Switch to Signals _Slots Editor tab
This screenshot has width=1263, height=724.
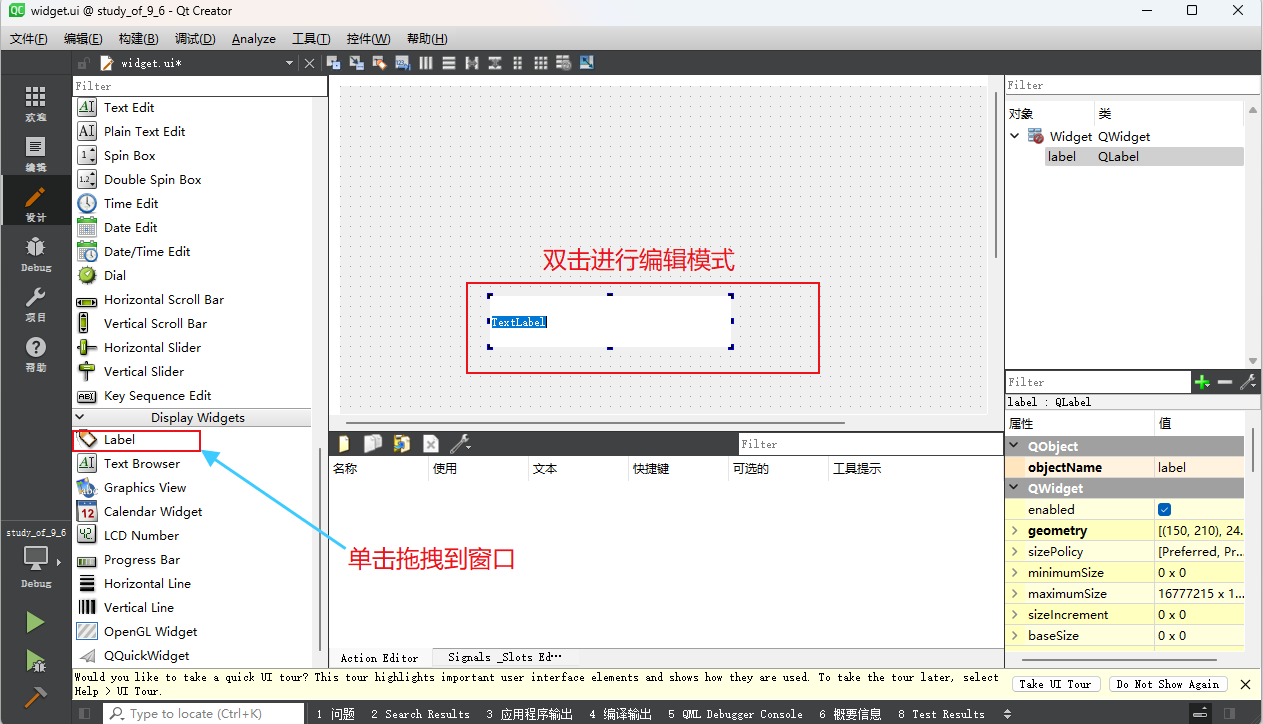pyautogui.click(x=505, y=657)
